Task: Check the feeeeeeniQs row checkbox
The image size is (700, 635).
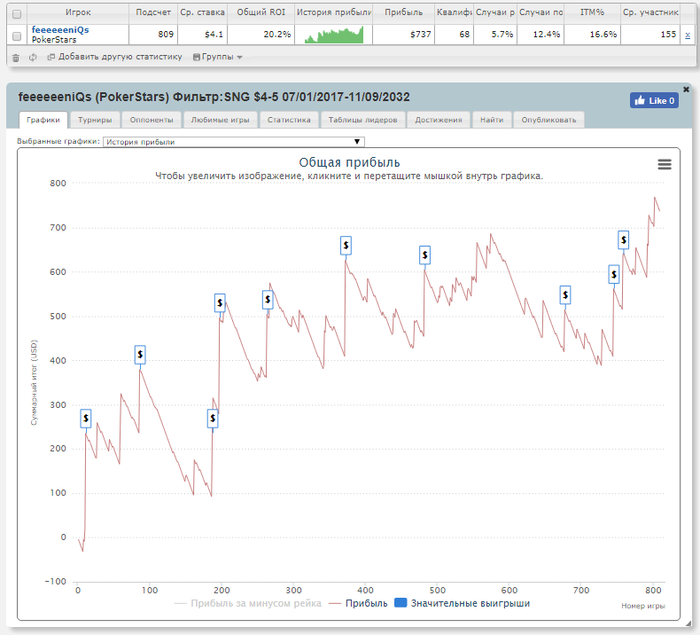Action: [x=17, y=36]
